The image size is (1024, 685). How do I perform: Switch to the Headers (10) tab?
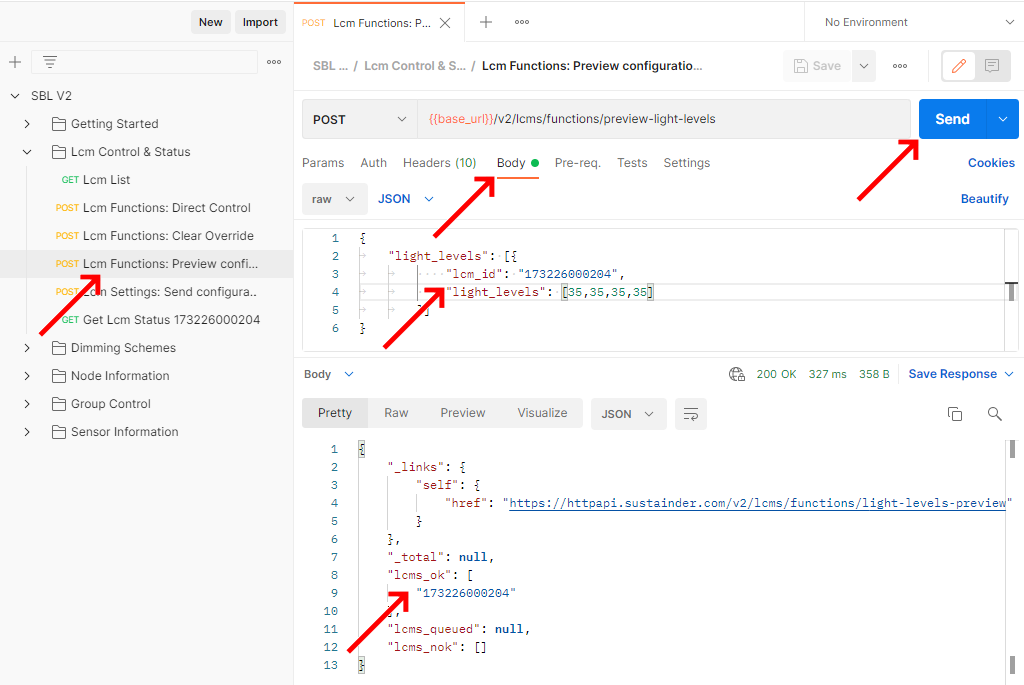(x=439, y=162)
